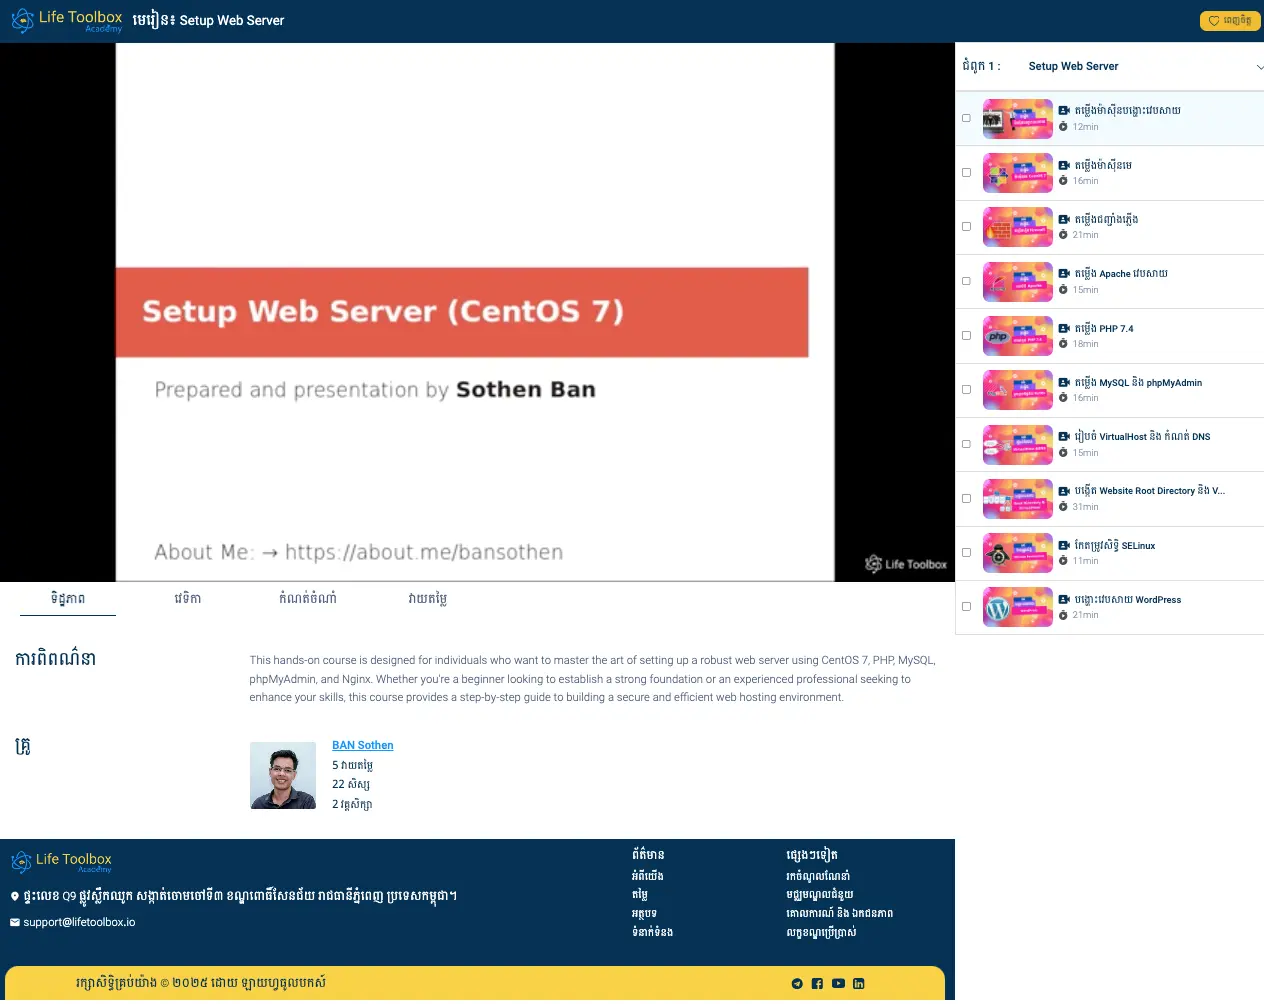This screenshot has width=1264, height=1004.
Task: Click the support@lifetoolbox.io email address
Action: tap(79, 923)
